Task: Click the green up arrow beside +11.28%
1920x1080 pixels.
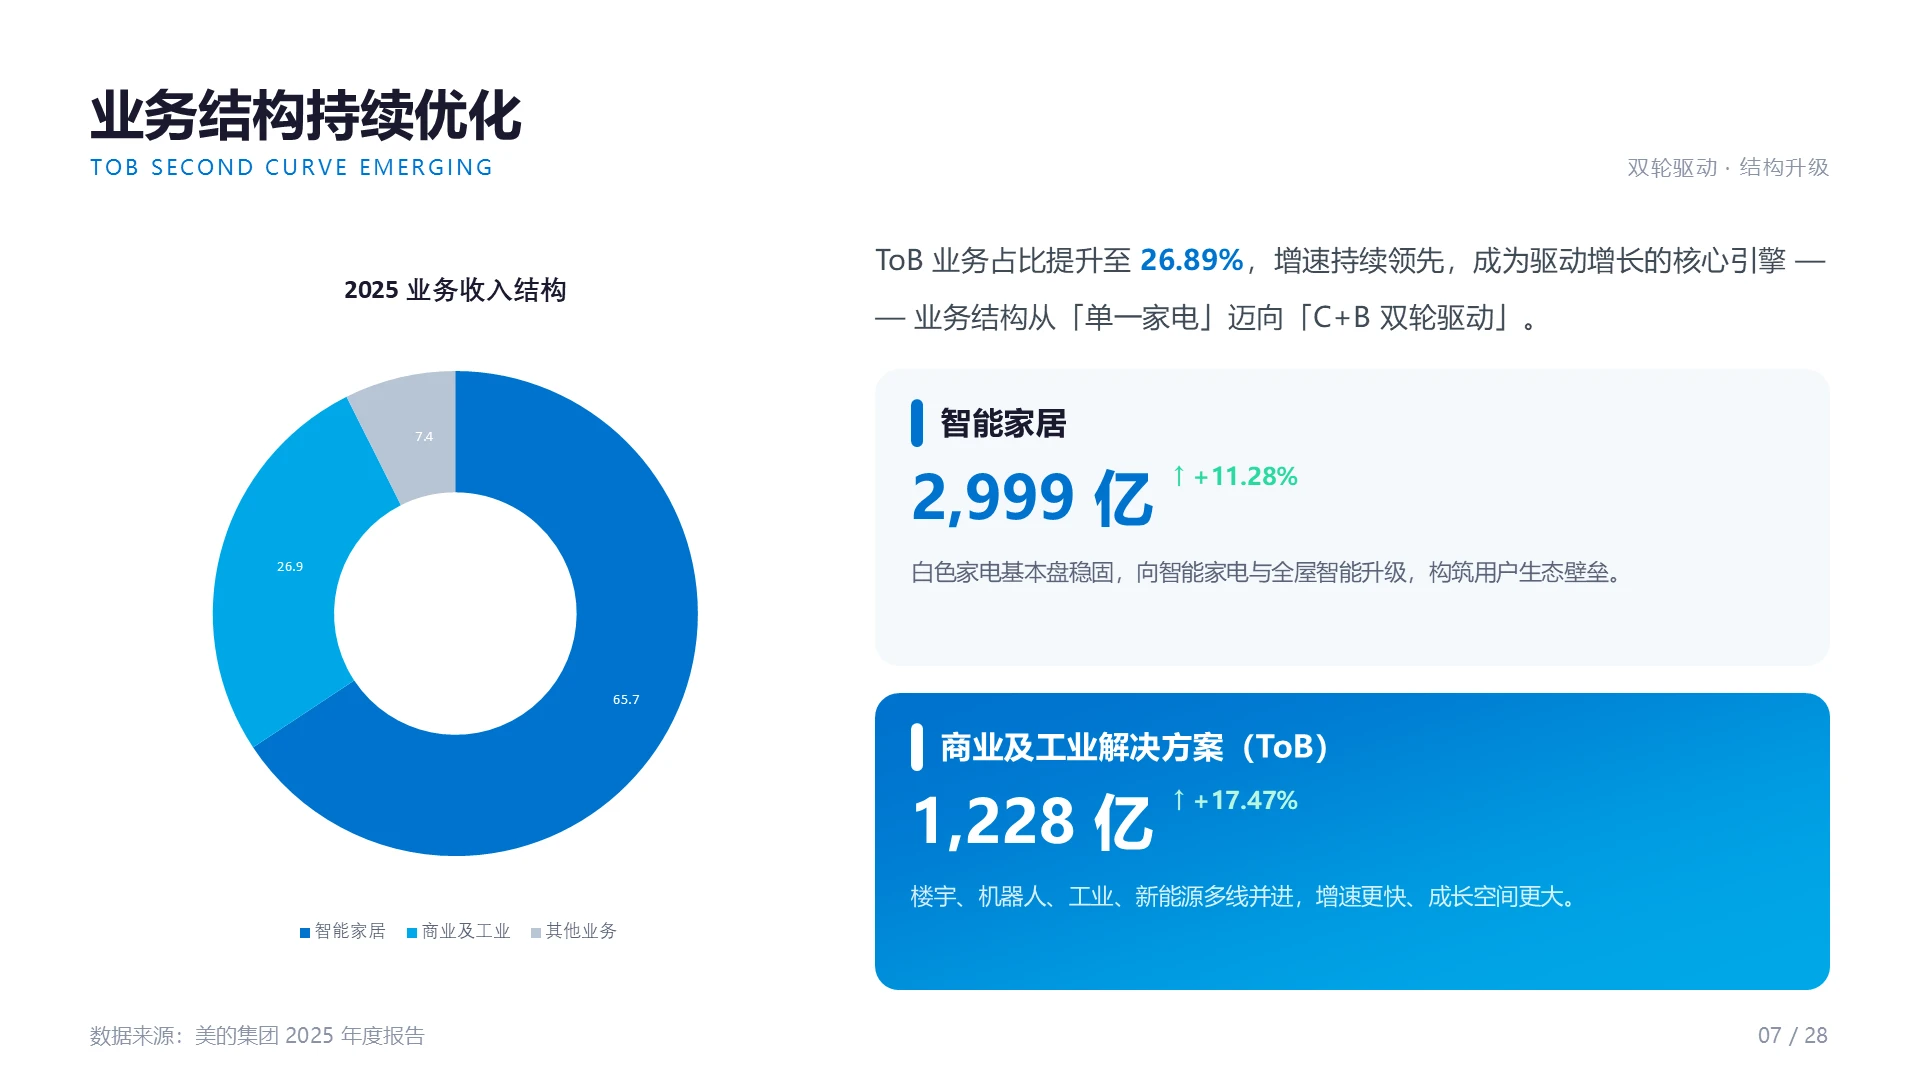Action: coord(1179,476)
